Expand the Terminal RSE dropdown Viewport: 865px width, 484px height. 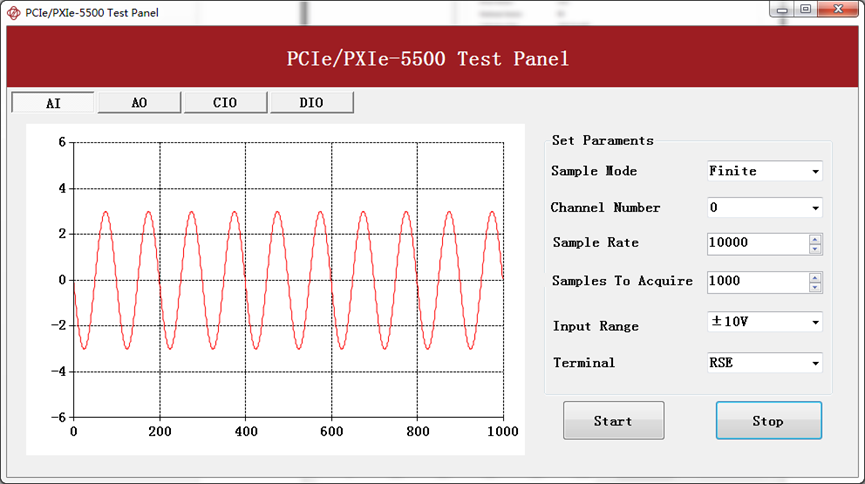(x=765, y=363)
